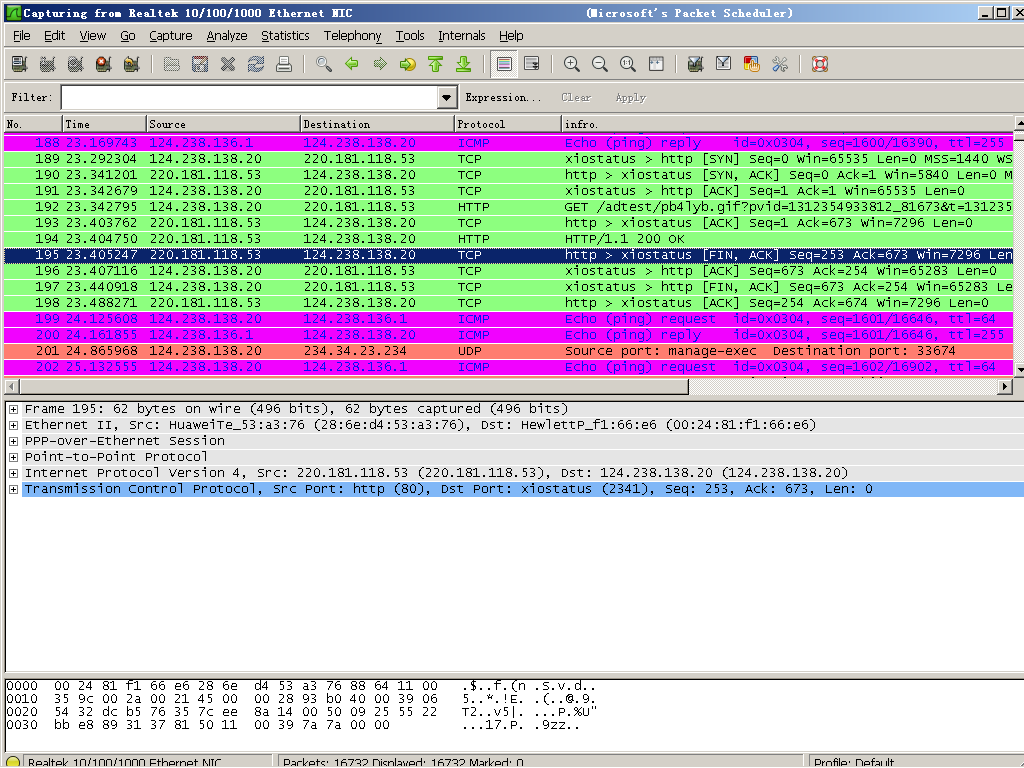Sort by the No. column header
The height and width of the screenshot is (768, 1024).
pyautogui.click(x=33, y=124)
